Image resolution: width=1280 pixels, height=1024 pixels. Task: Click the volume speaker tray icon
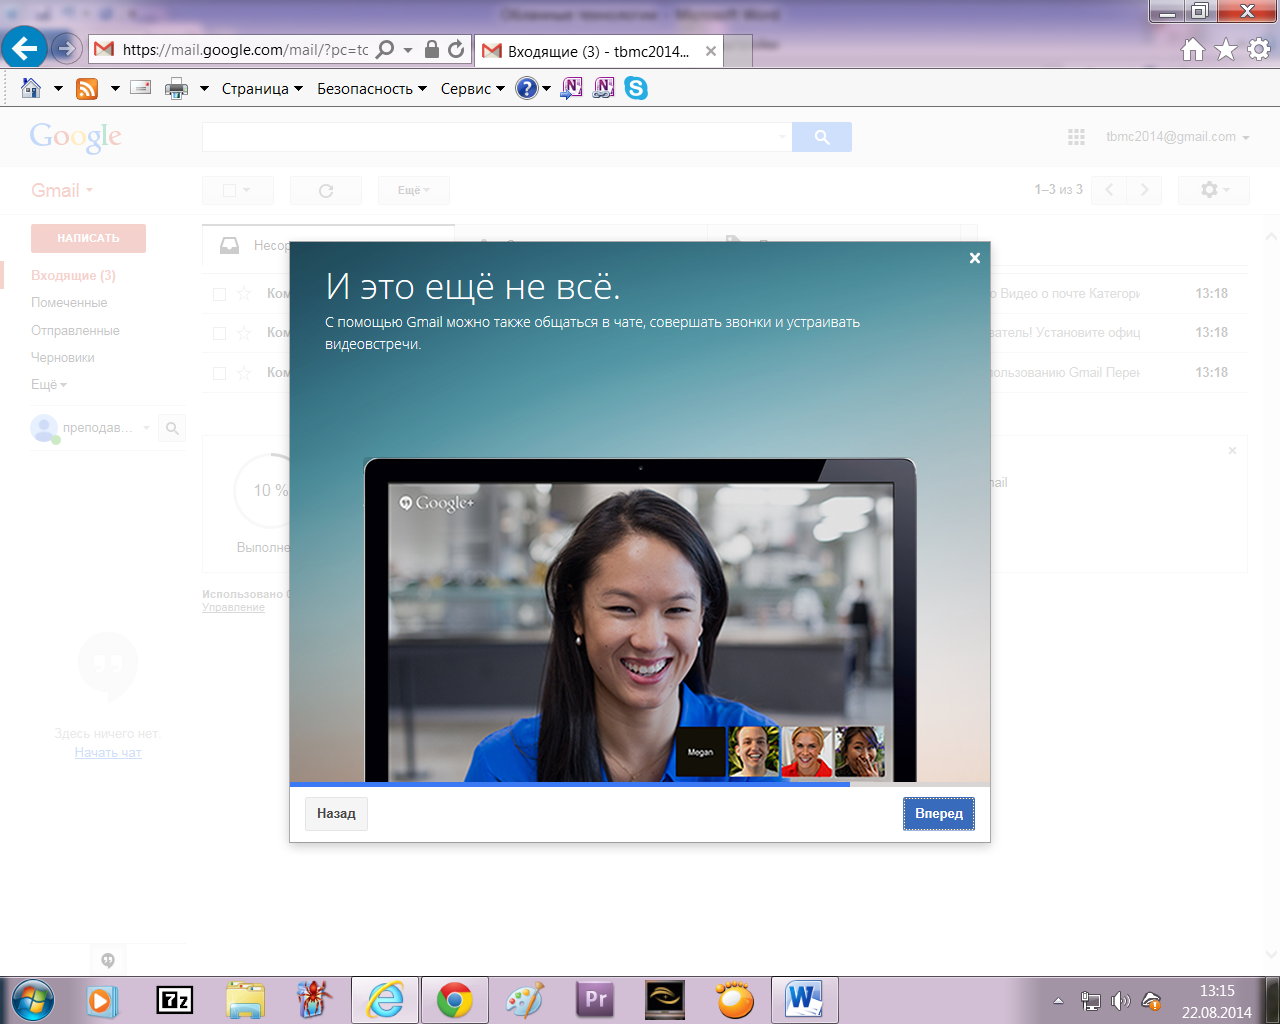point(1121,1001)
